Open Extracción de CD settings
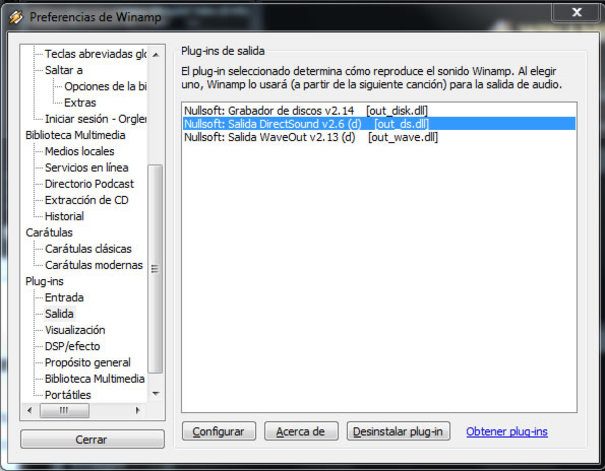 click(86, 200)
